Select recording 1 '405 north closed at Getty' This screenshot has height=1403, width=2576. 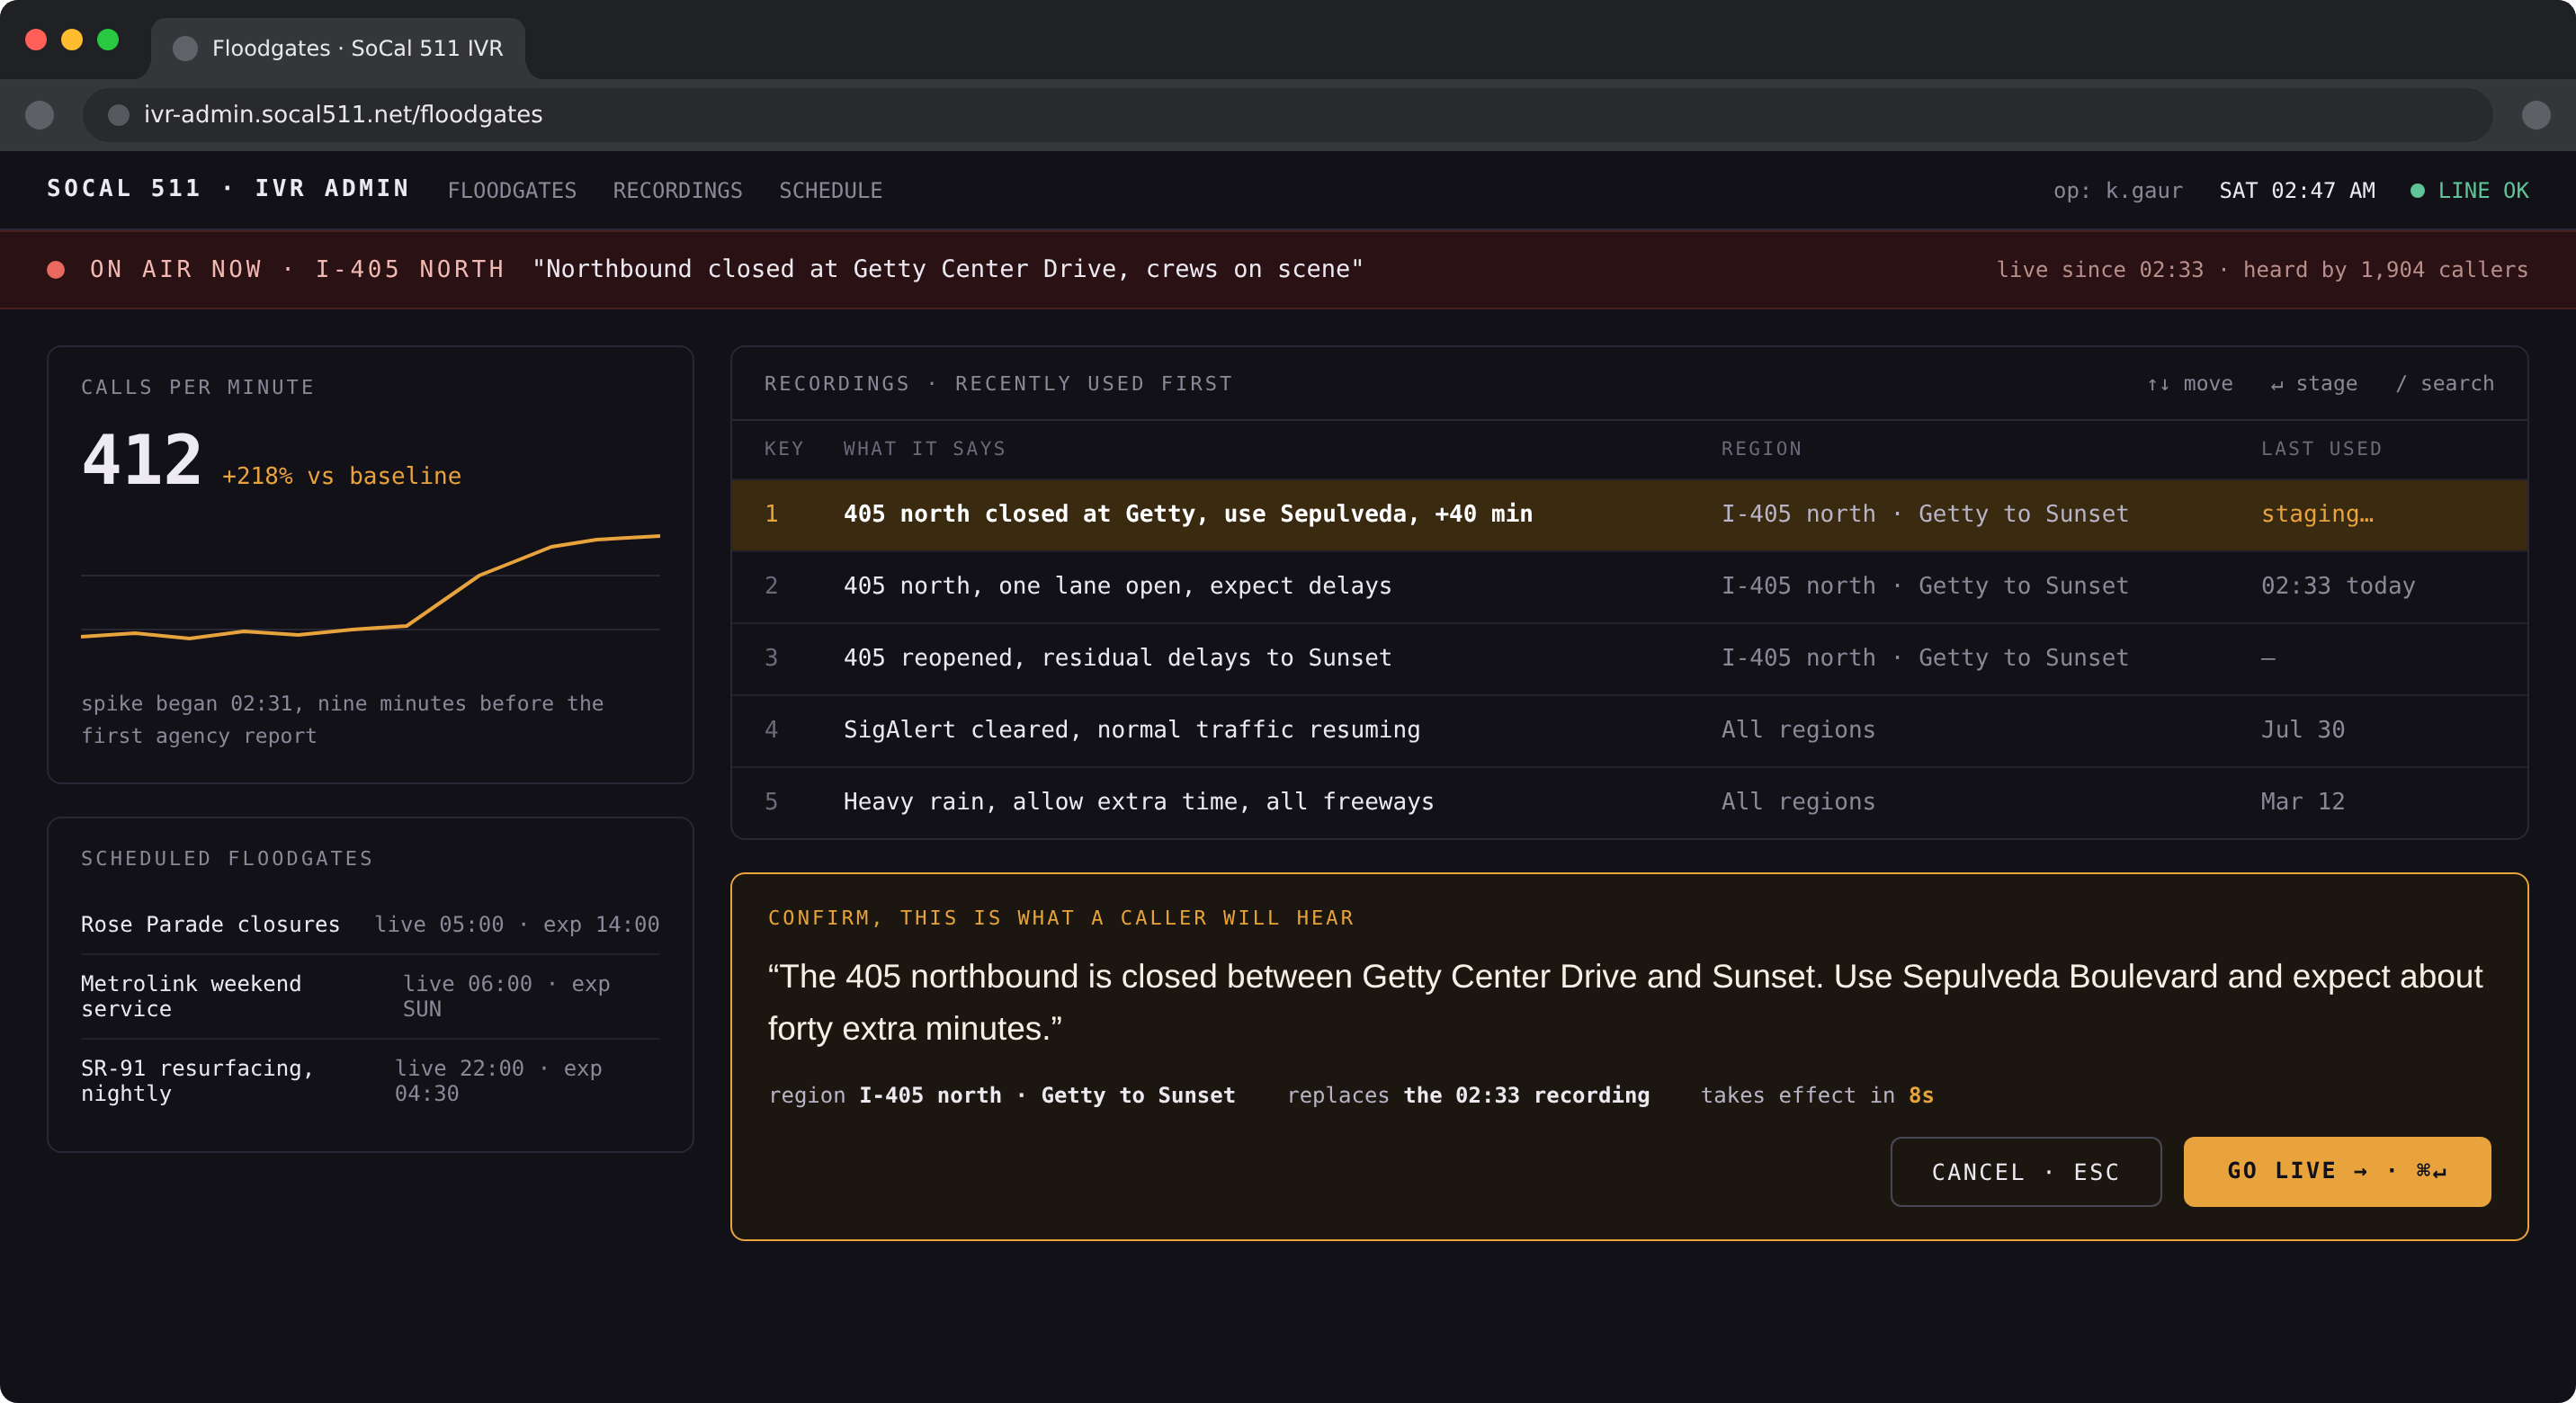pos(1629,514)
